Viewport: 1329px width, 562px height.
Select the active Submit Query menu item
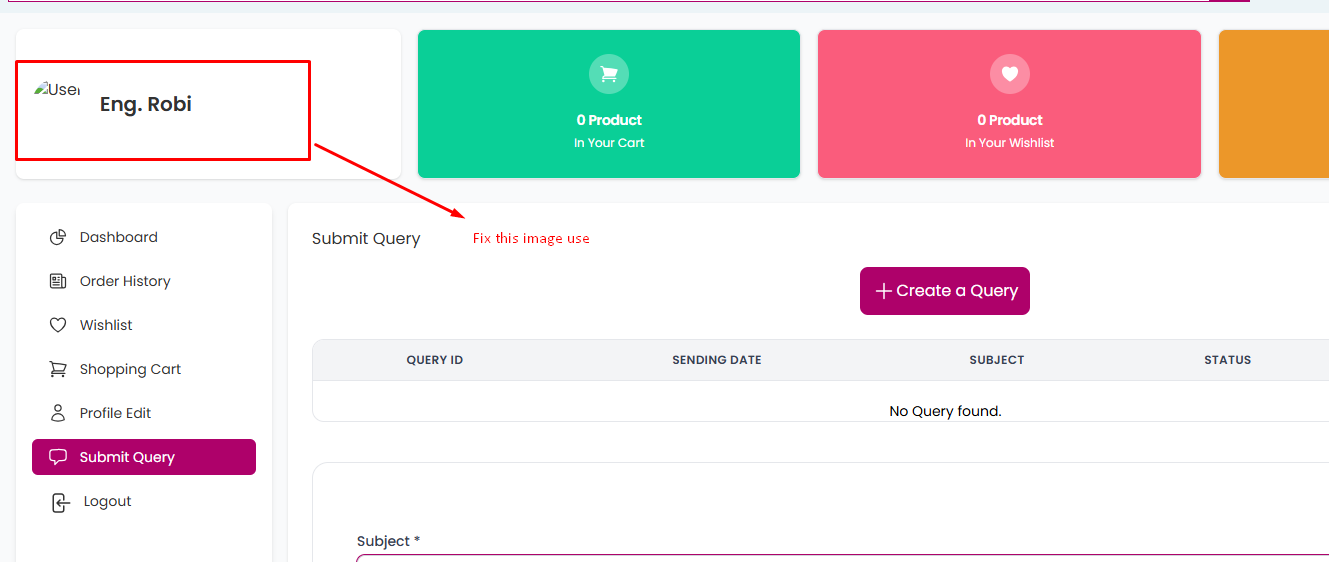pyautogui.click(x=144, y=457)
